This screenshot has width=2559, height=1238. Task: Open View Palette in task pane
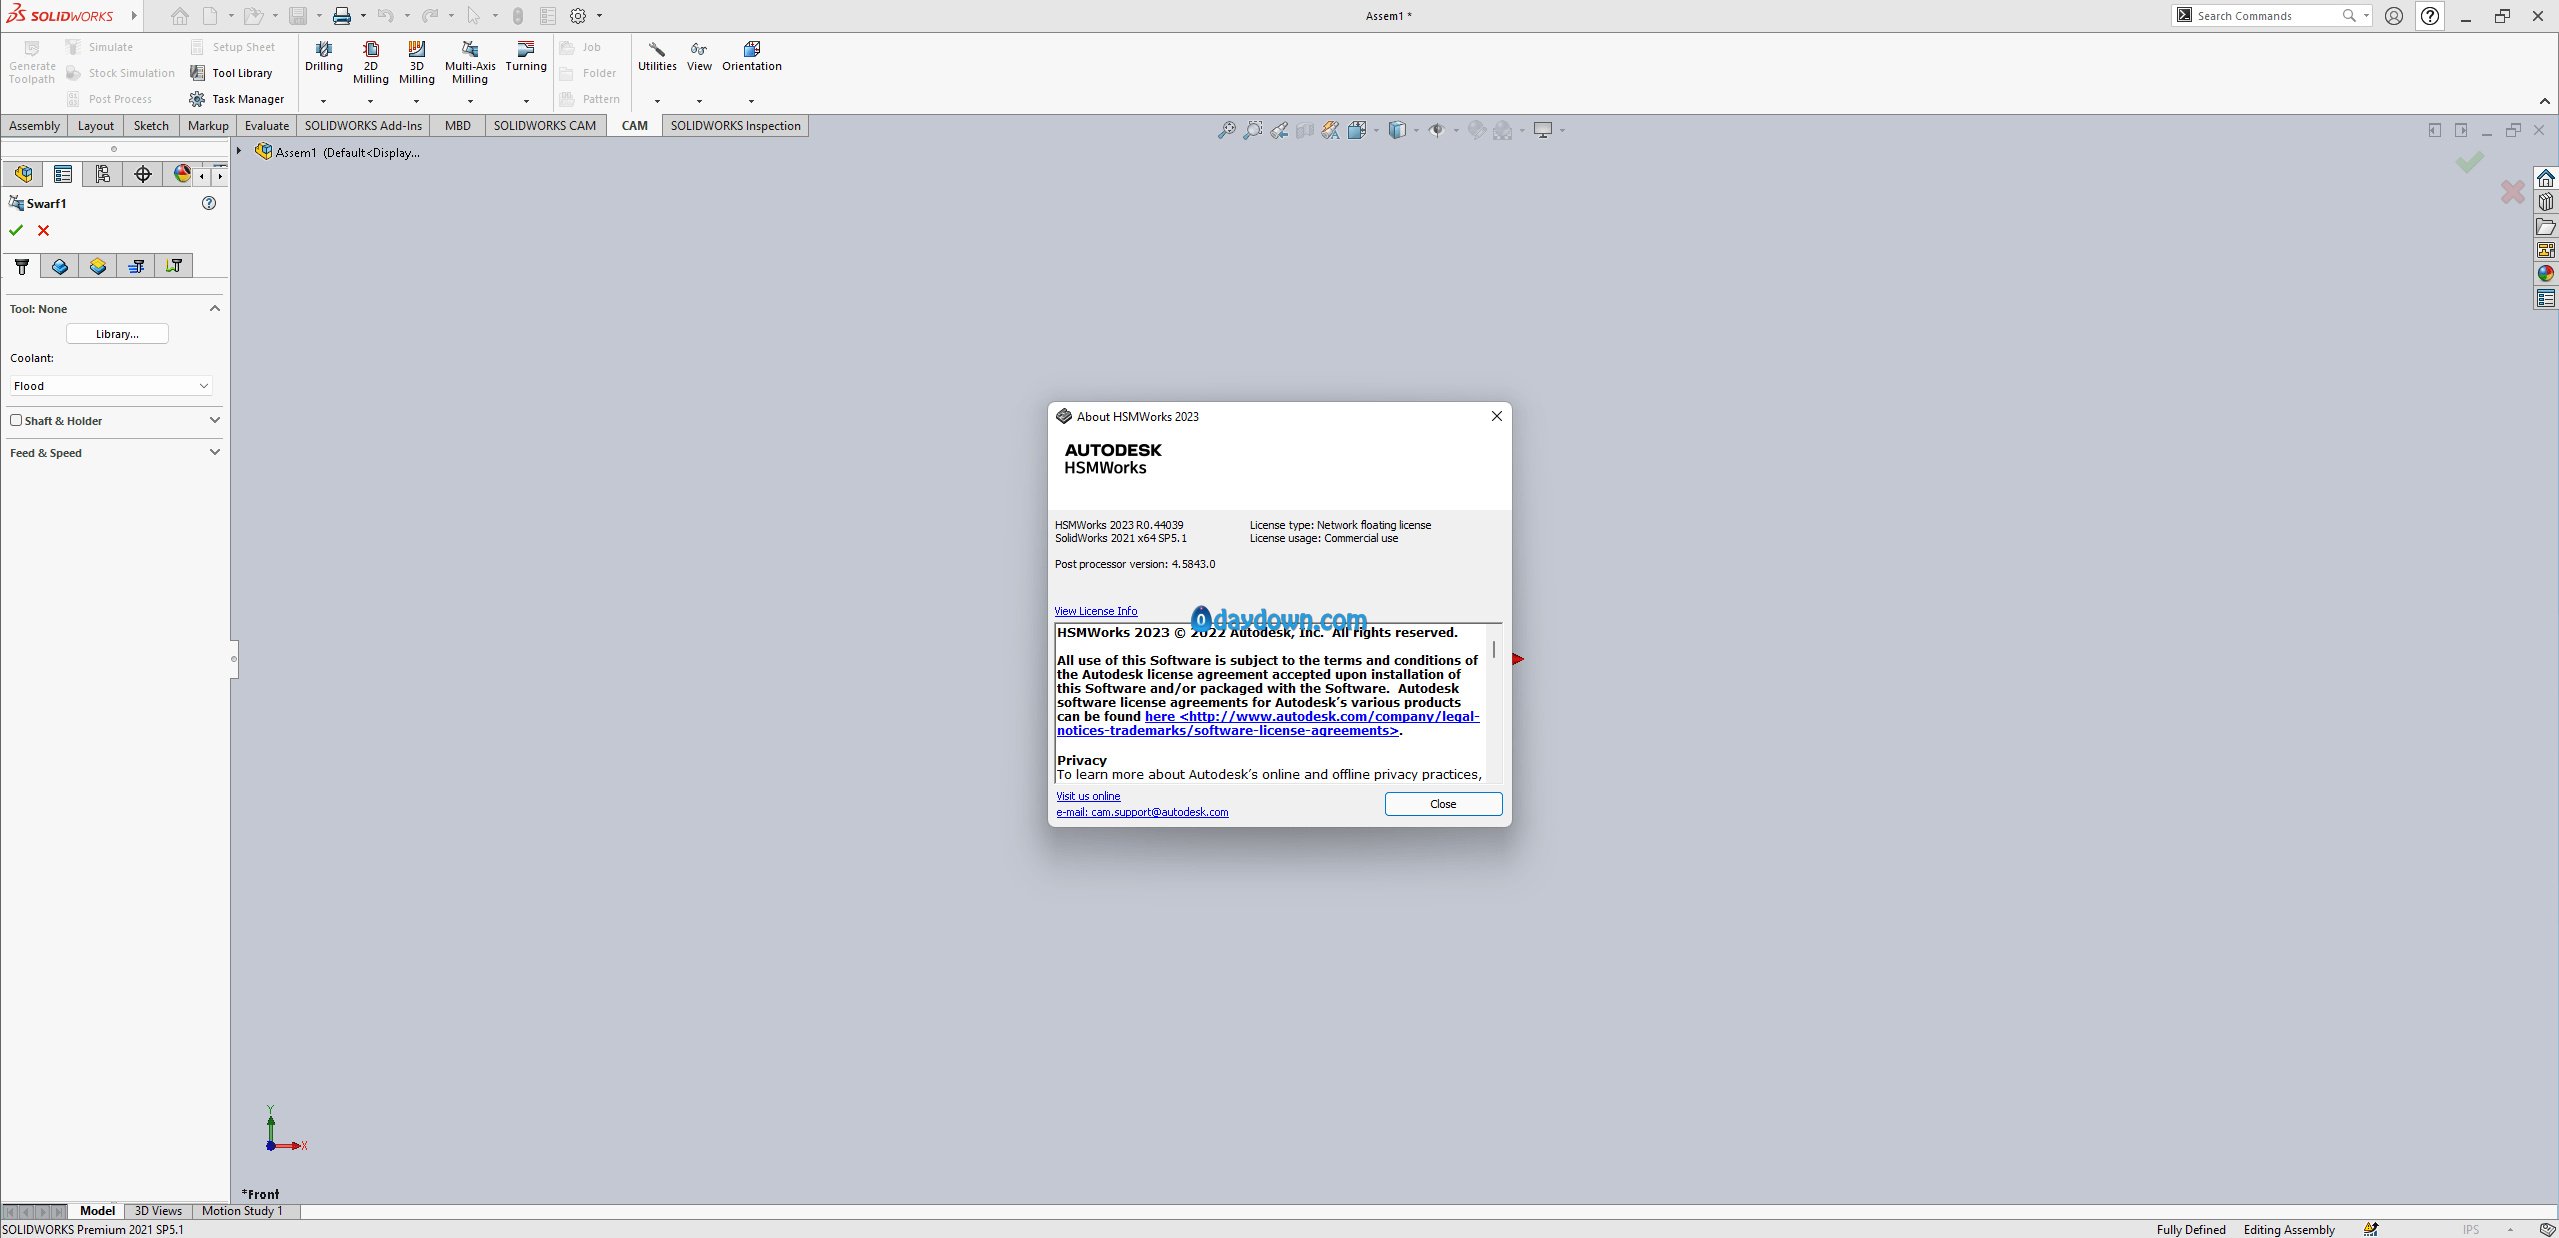(2546, 251)
